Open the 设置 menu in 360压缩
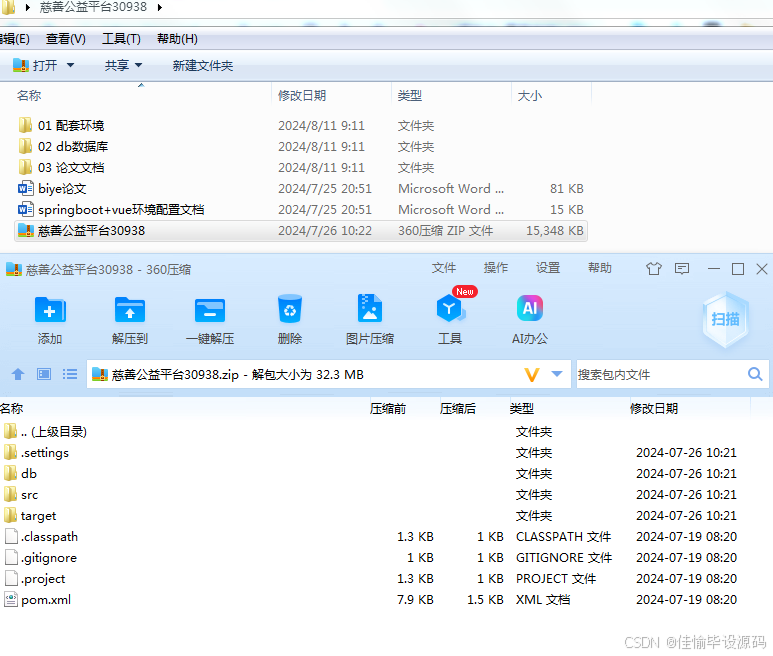 click(x=548, y=268)
